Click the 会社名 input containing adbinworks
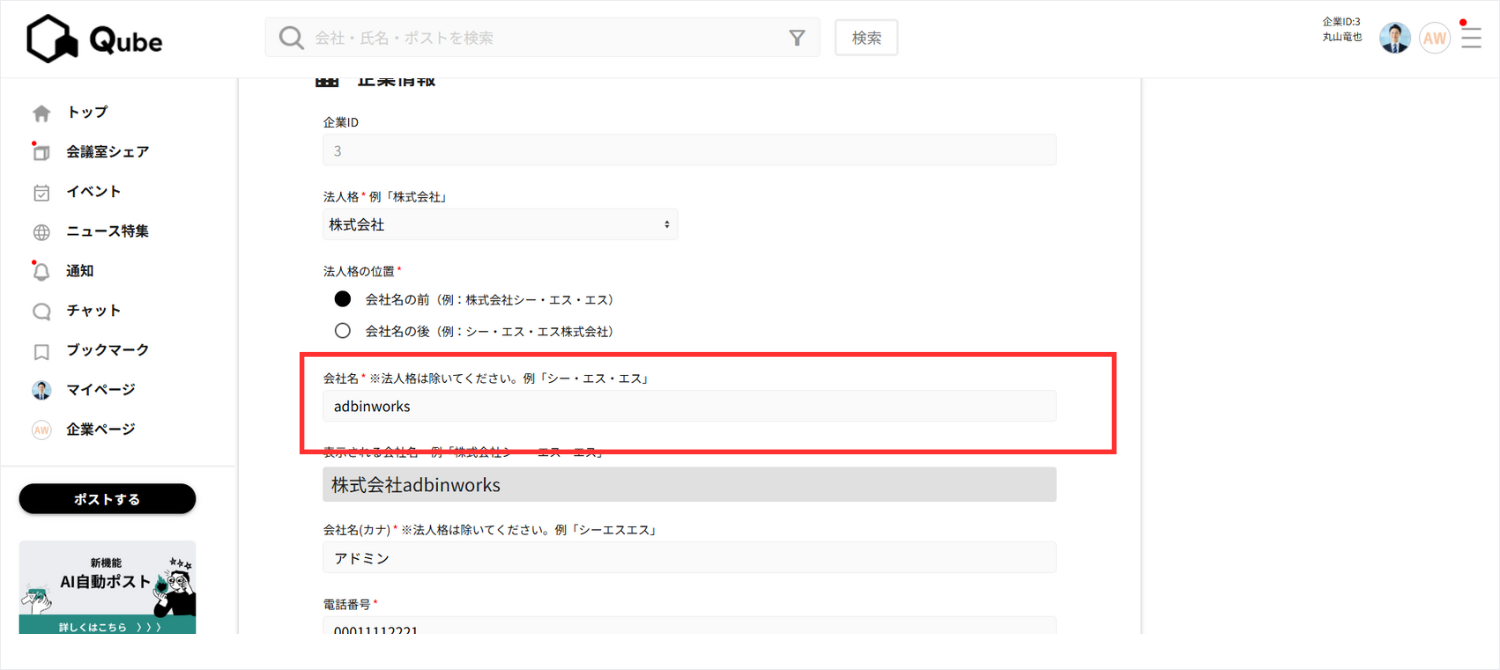 pos(688,406)
